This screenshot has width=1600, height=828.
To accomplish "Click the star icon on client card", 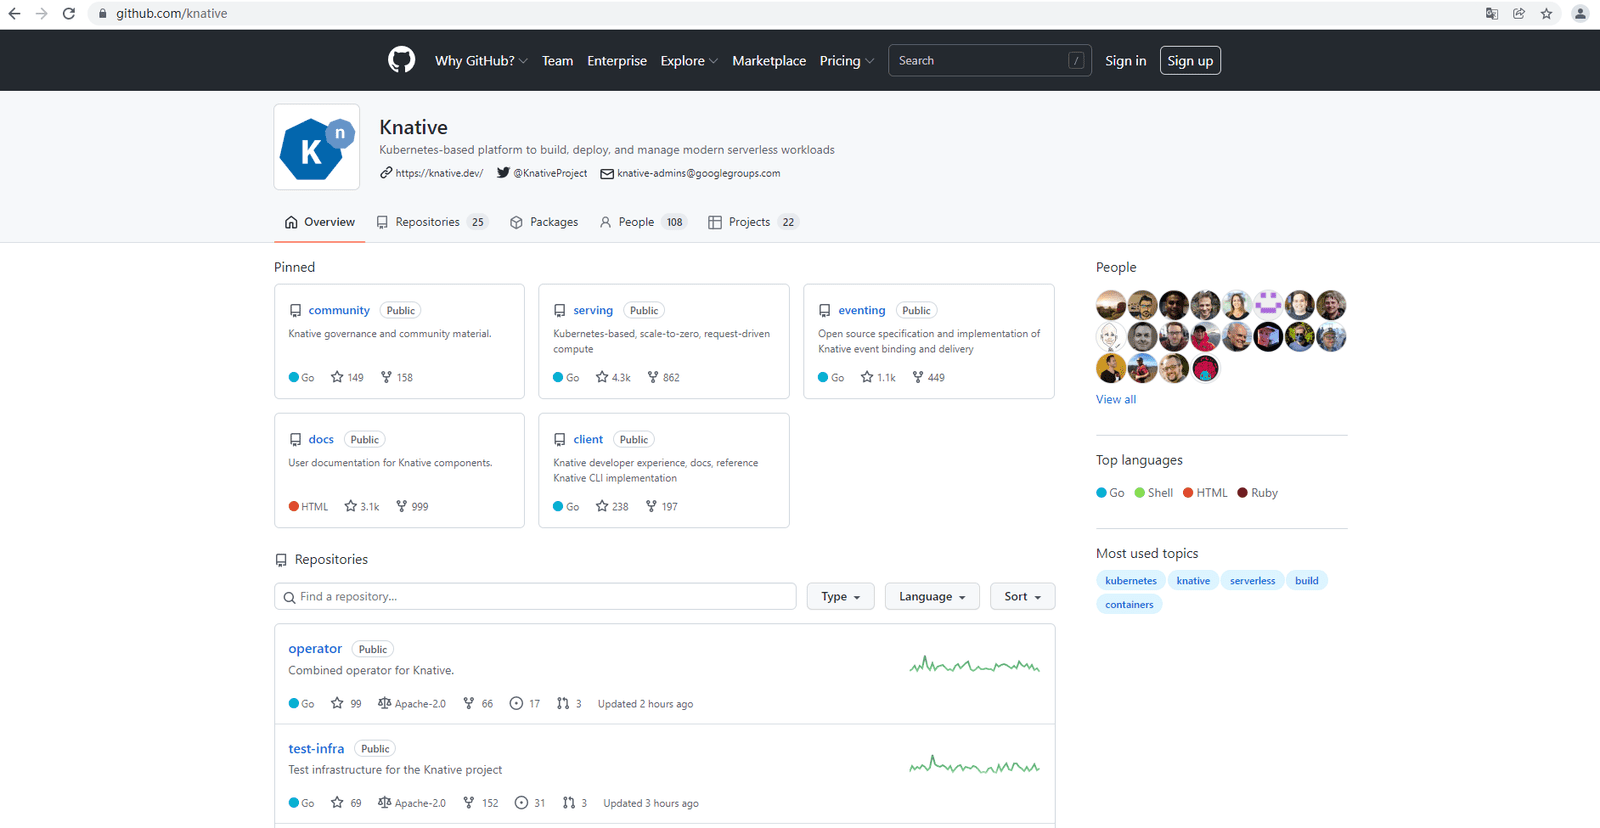I will coord(602,506).
